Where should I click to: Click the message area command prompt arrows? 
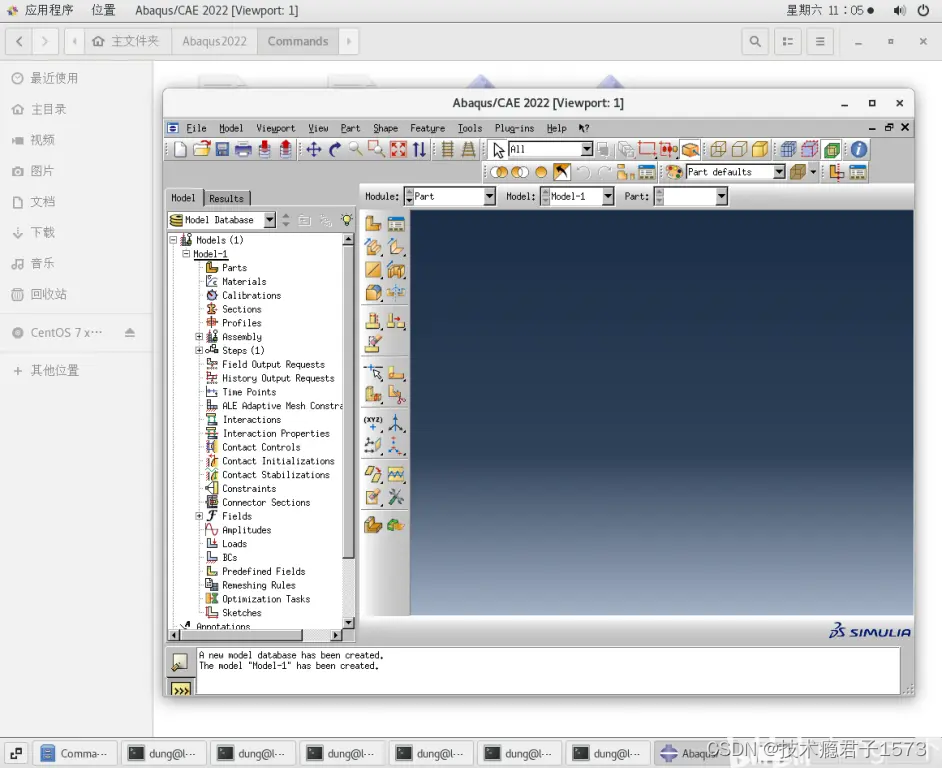[x=181, y=688]
